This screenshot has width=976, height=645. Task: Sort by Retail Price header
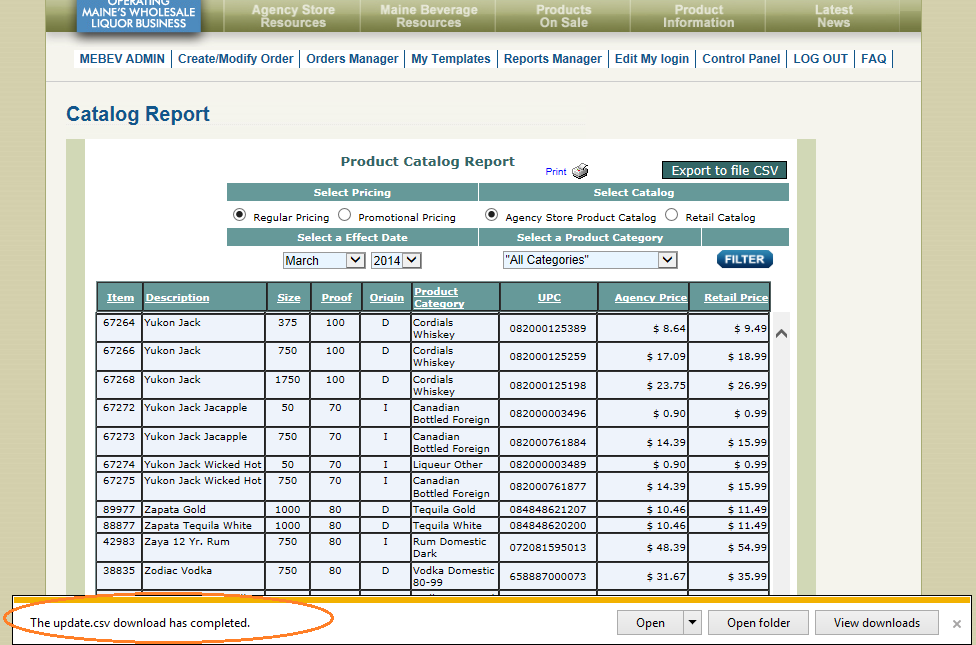point(736,298)
